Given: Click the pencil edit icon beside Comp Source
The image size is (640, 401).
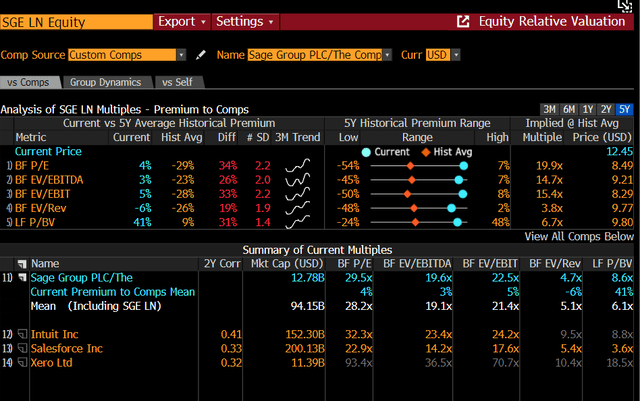Looking at the screenshot, I should [x=200, y=55].
